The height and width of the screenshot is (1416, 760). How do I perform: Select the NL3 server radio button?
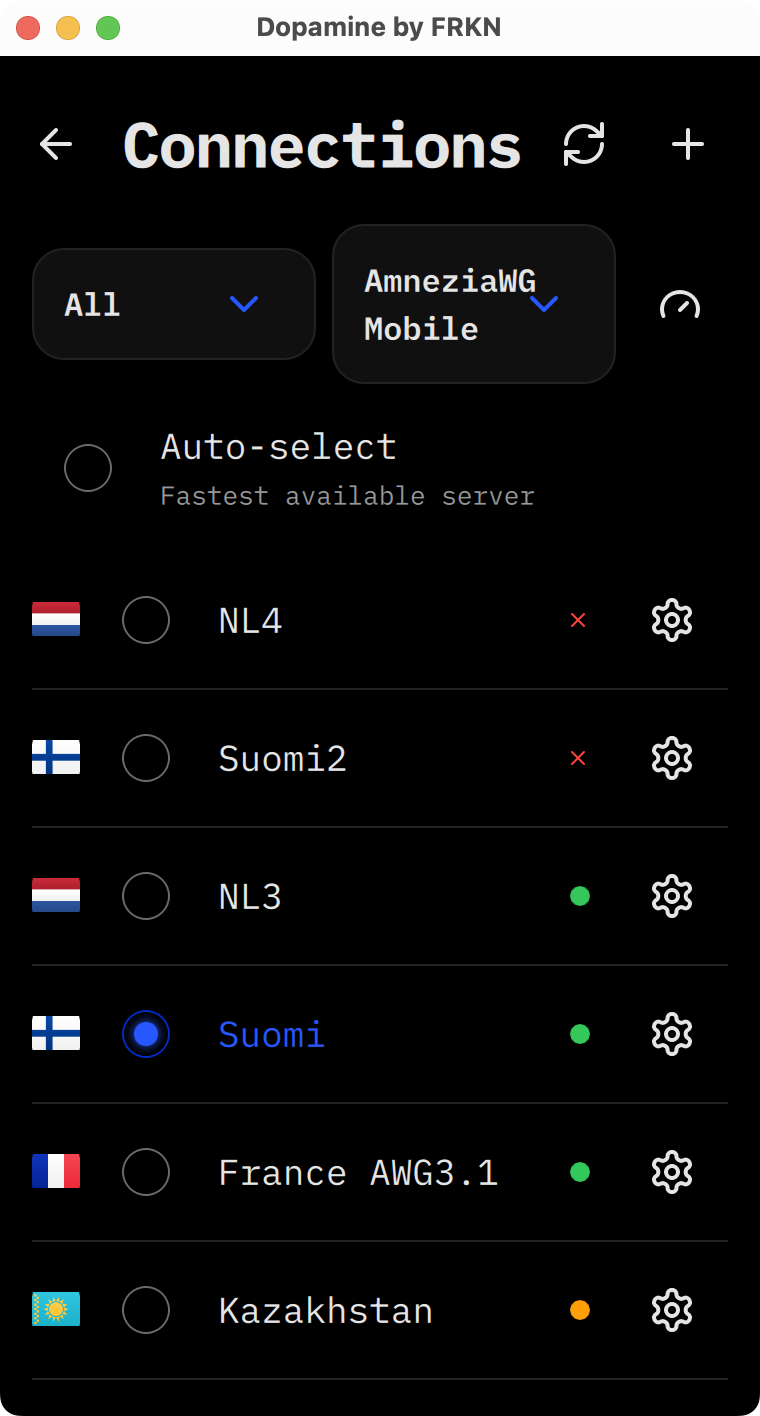(146, 896)
